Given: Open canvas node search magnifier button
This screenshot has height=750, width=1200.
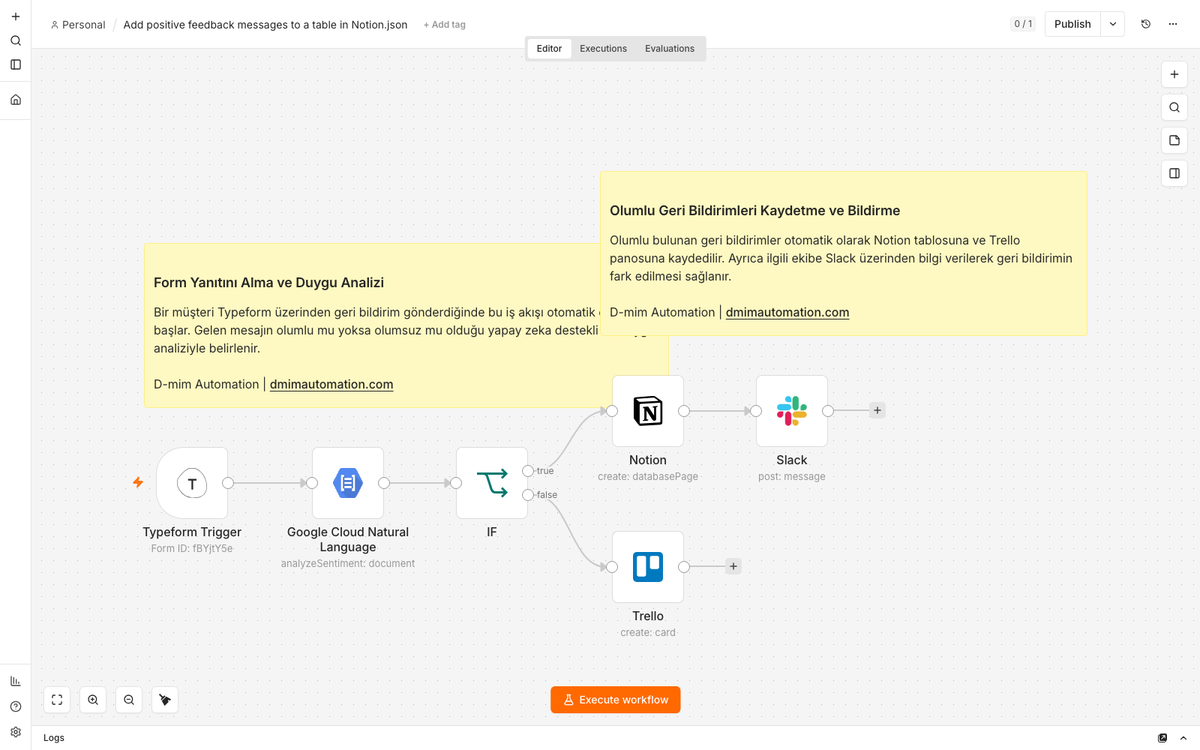Looking at the screenshot, I should [x=1175, y=107].
